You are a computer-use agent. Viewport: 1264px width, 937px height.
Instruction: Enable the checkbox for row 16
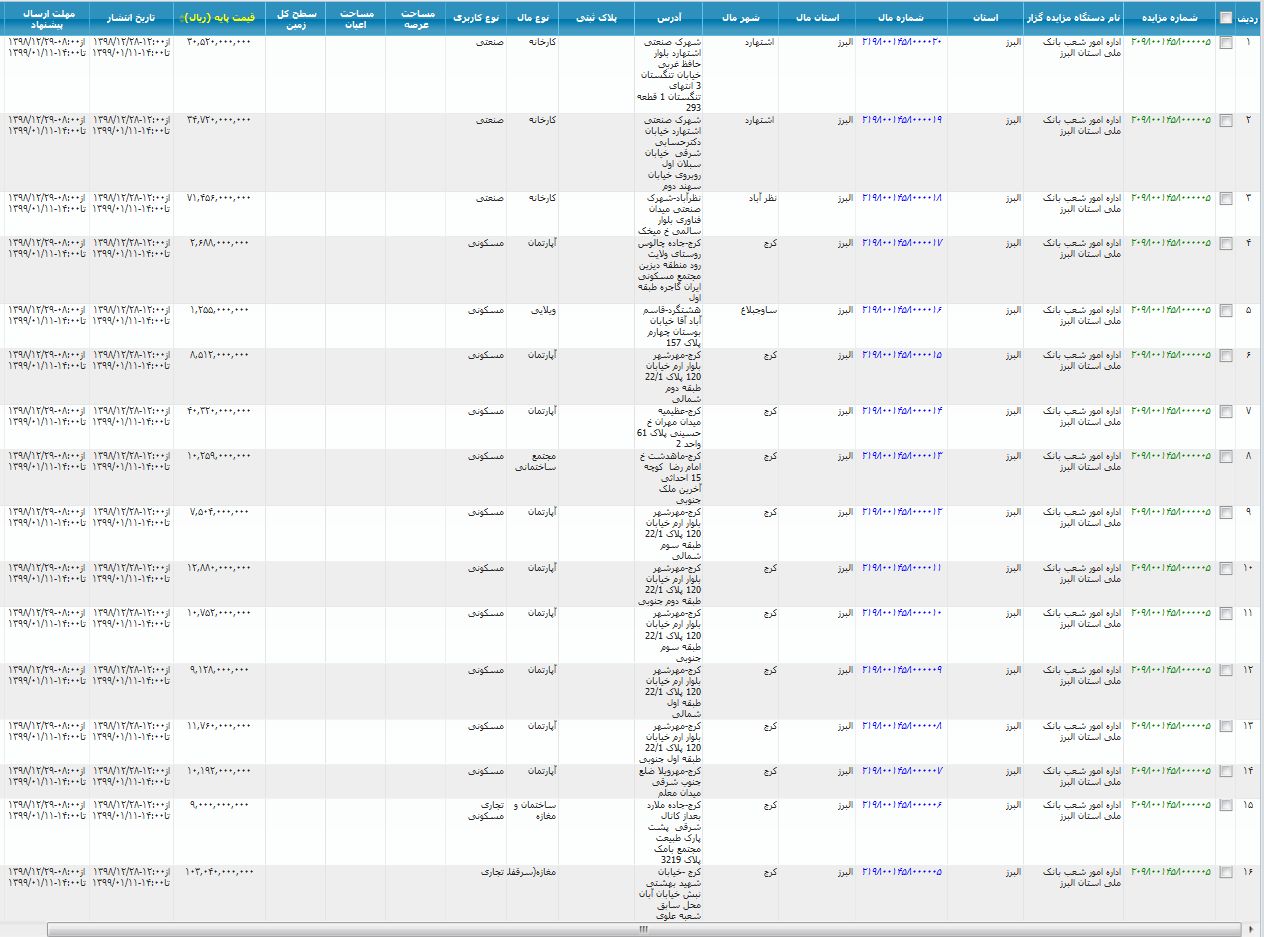1226,872
